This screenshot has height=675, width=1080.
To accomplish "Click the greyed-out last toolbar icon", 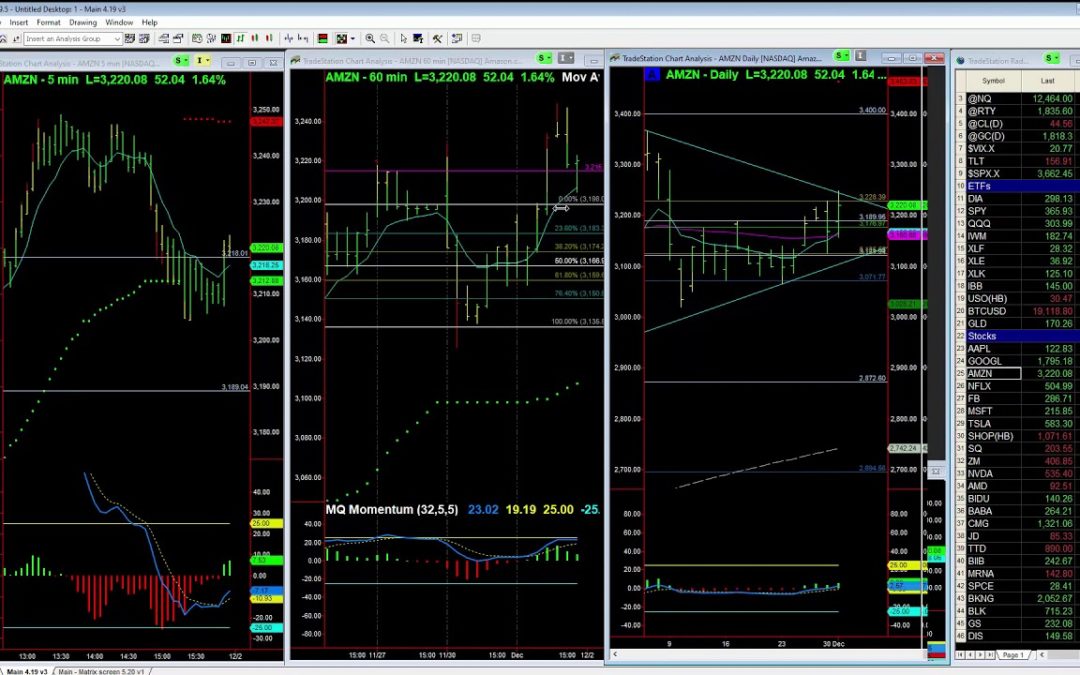I will coord(476,39).
